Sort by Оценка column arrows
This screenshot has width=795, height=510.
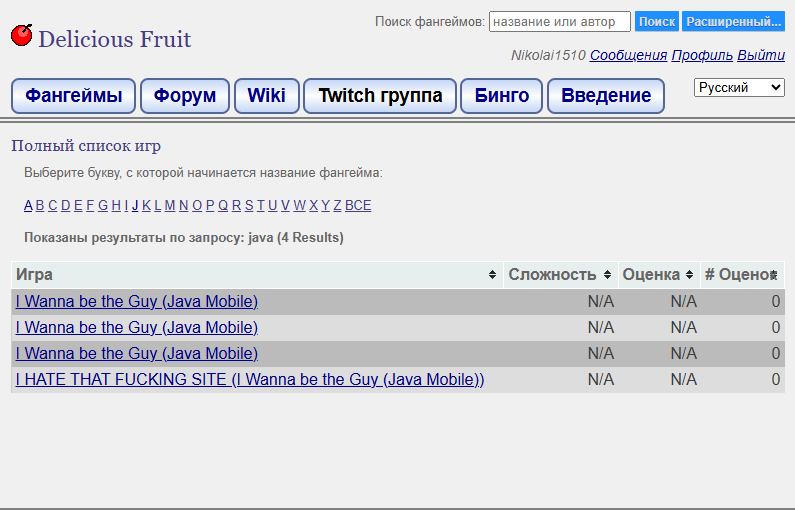[689, 275]
